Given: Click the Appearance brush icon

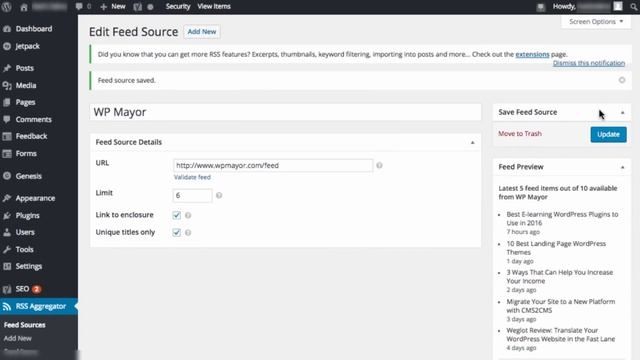Looking at the screenshot, I should point(7,198).
